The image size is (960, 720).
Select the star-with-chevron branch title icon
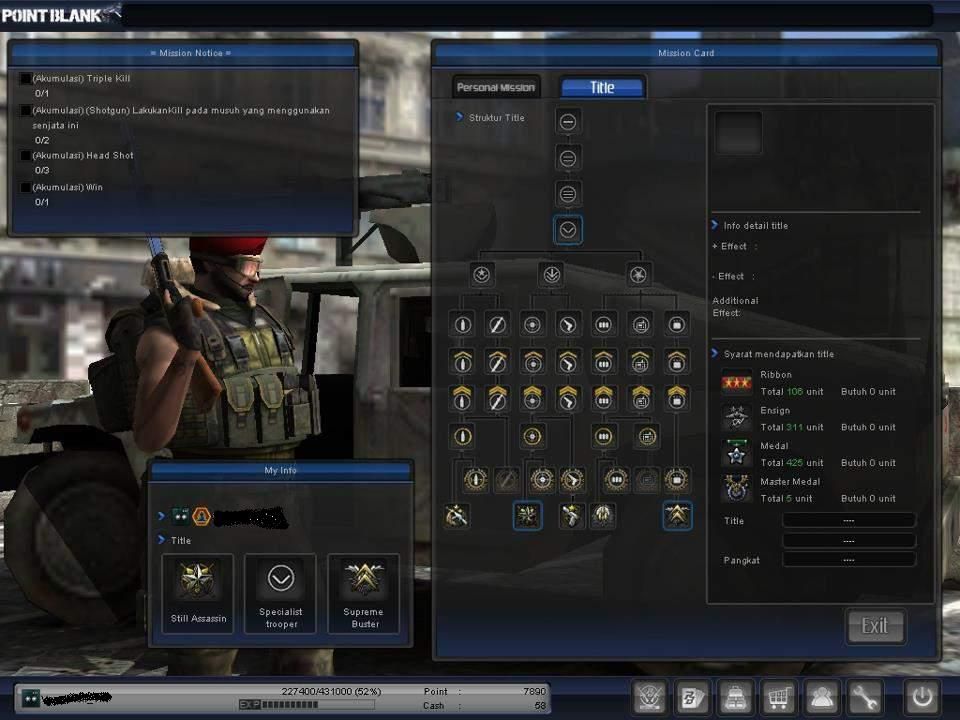(x=482, y=275)
